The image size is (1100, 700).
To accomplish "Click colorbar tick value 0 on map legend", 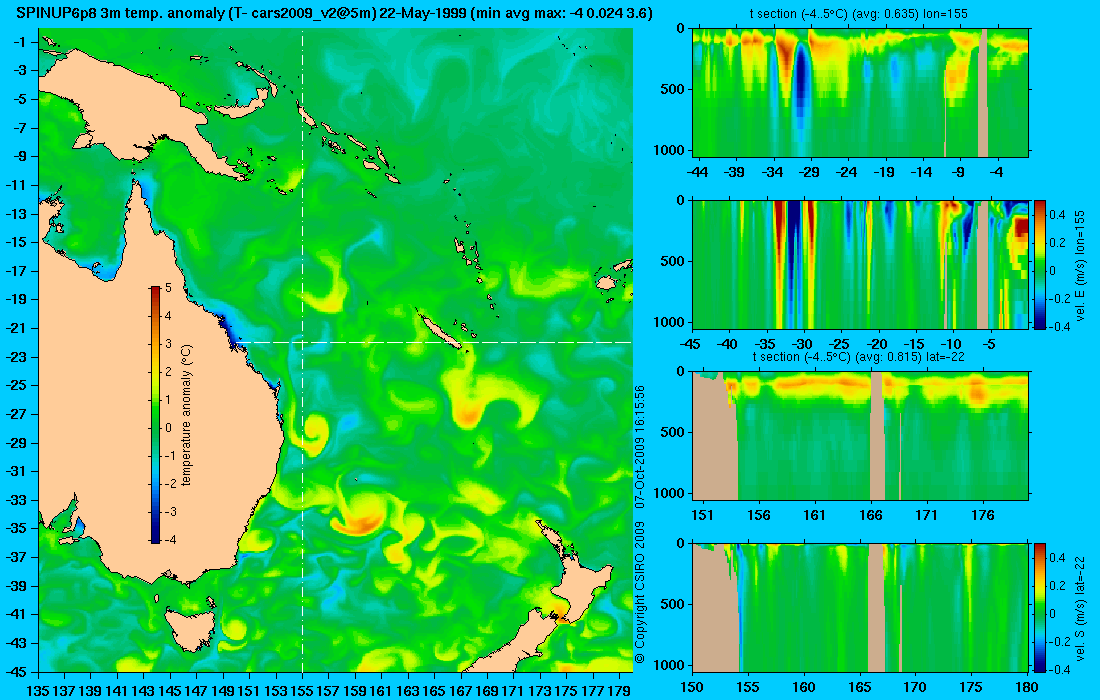I will pos(168,428).
